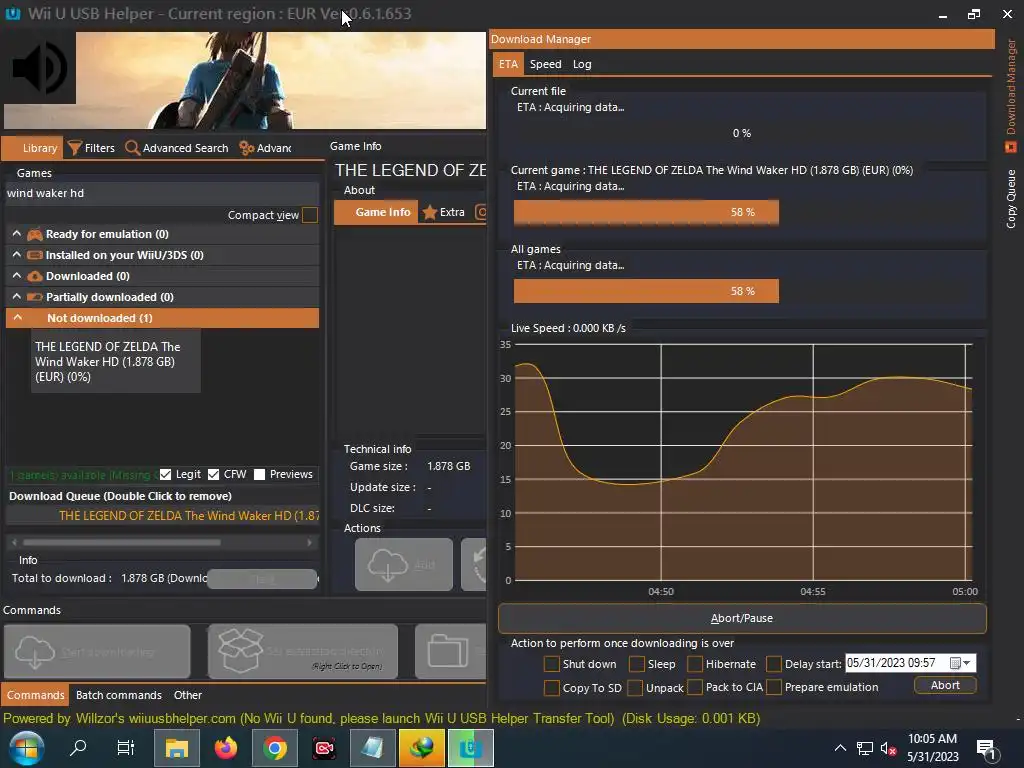Screen dimensions: 1024x768
Task: Tick the Pack to CIA checkbox
Action: [x=695, y=688]
